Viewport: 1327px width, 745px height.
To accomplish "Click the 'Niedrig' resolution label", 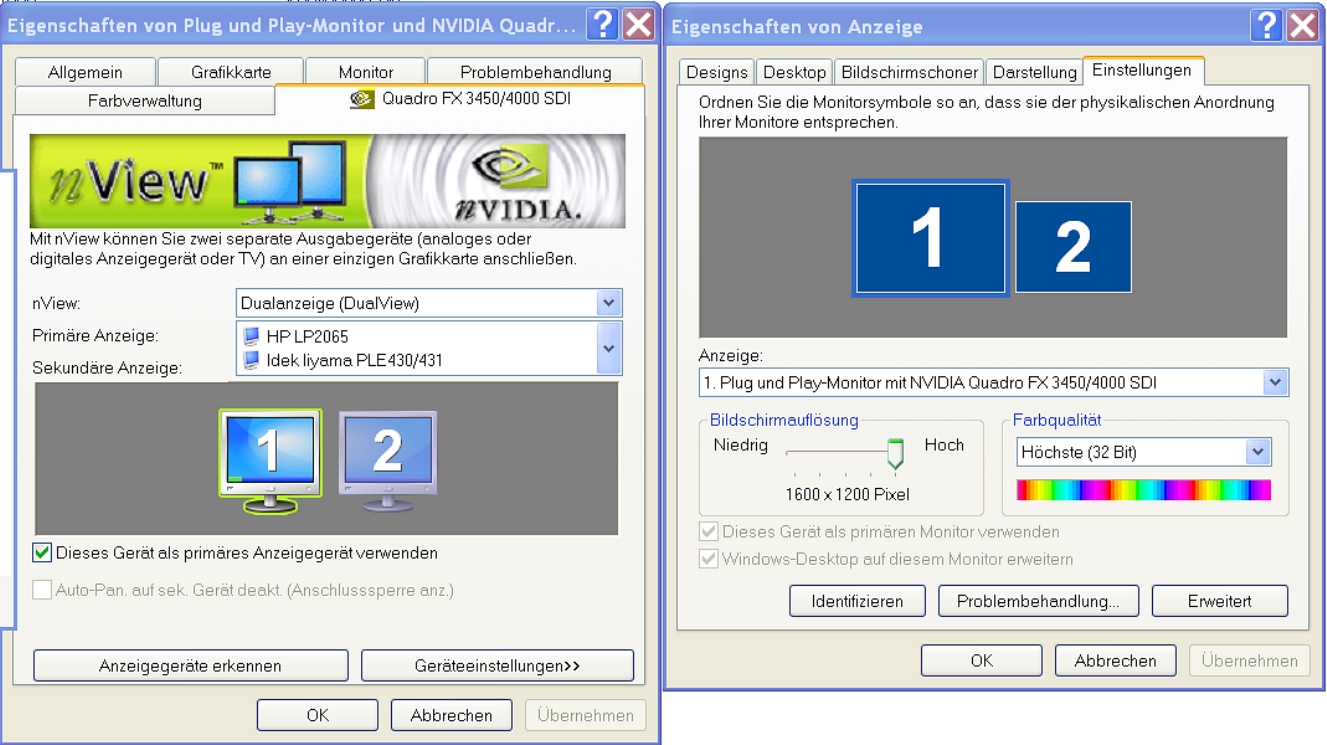I will click(741, 445).
